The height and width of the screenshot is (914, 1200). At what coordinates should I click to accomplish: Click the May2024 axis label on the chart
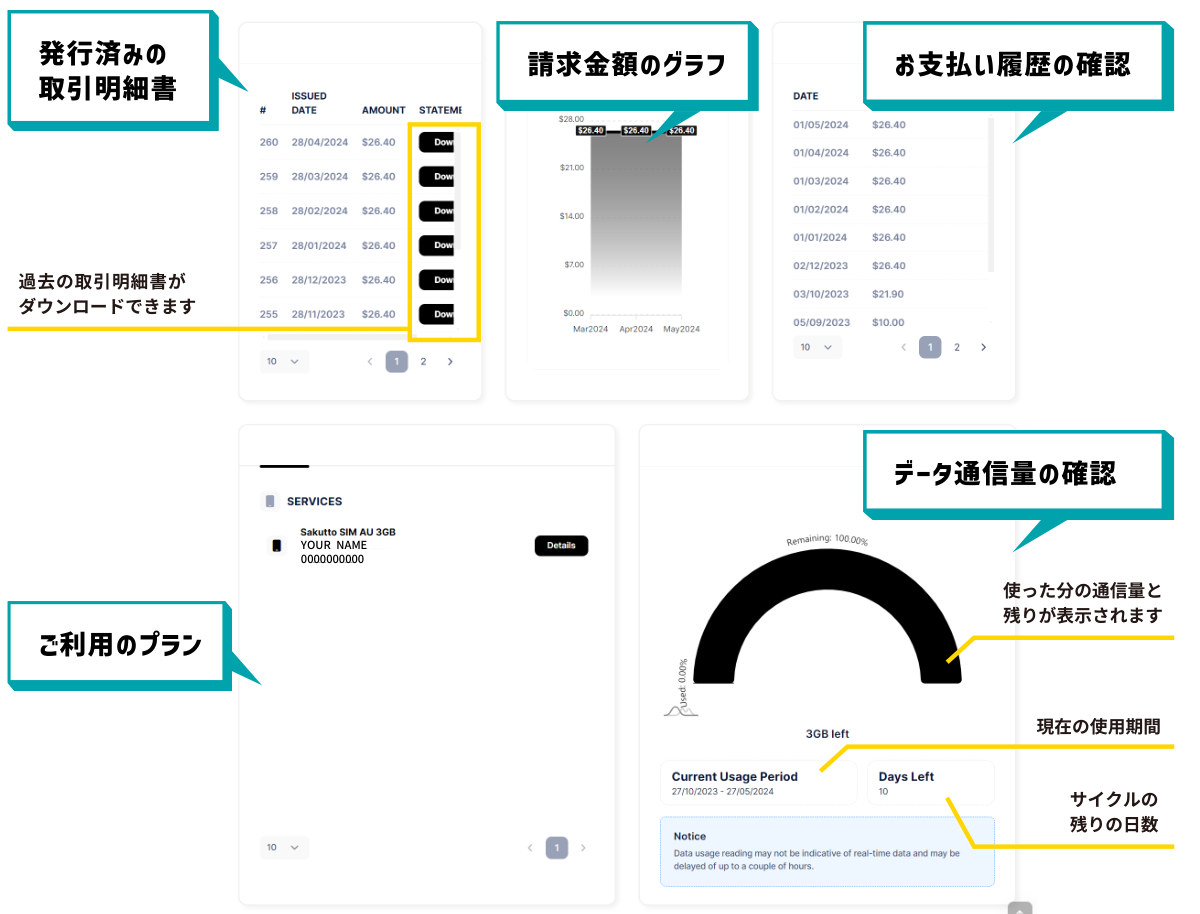click(682, 329)
